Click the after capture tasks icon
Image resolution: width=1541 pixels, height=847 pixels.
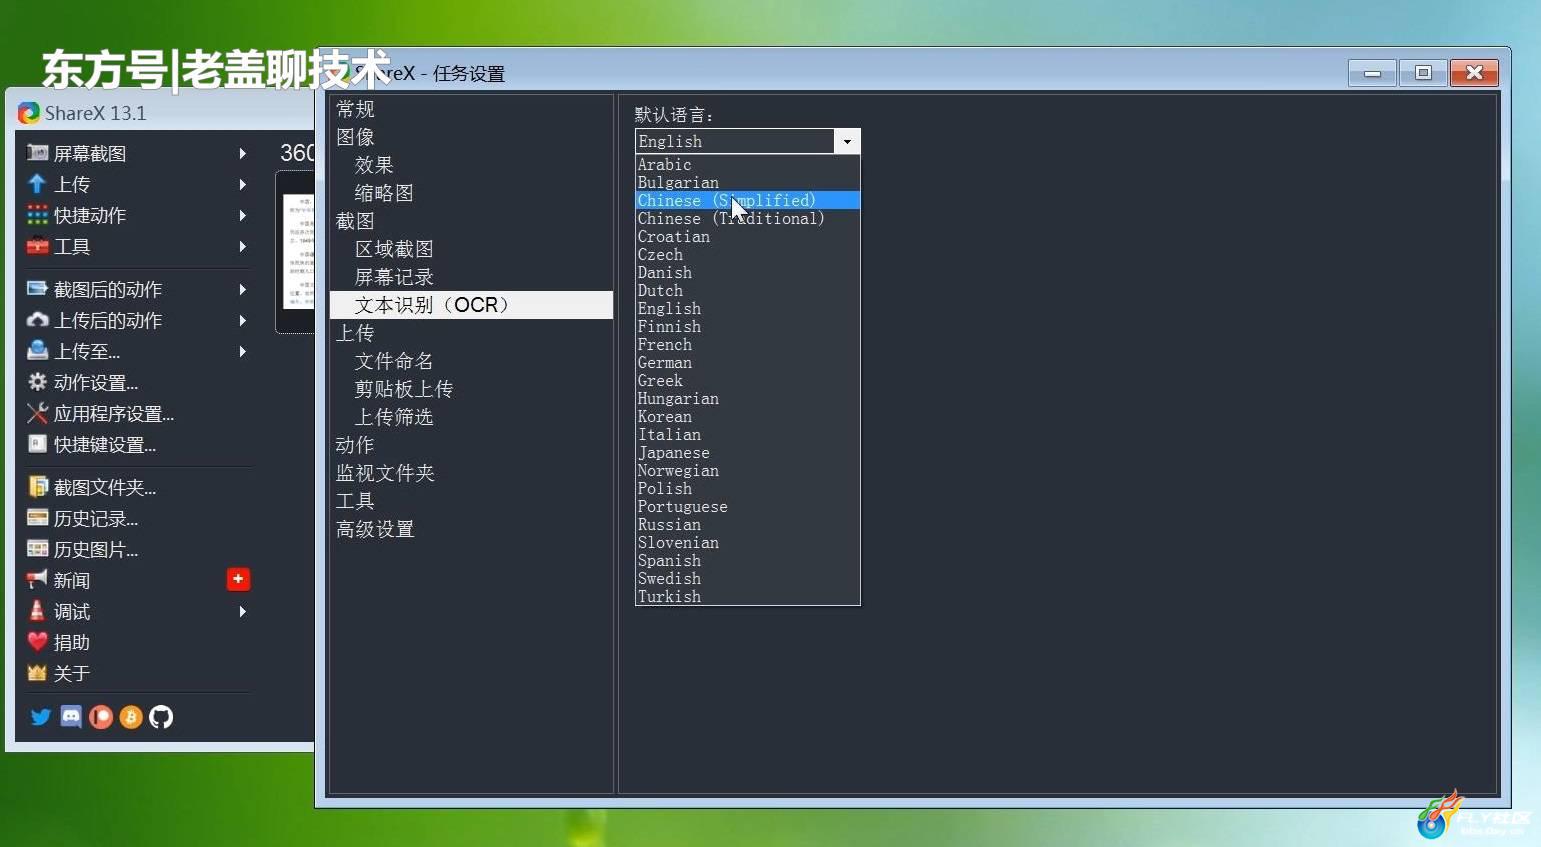(37, 289)
